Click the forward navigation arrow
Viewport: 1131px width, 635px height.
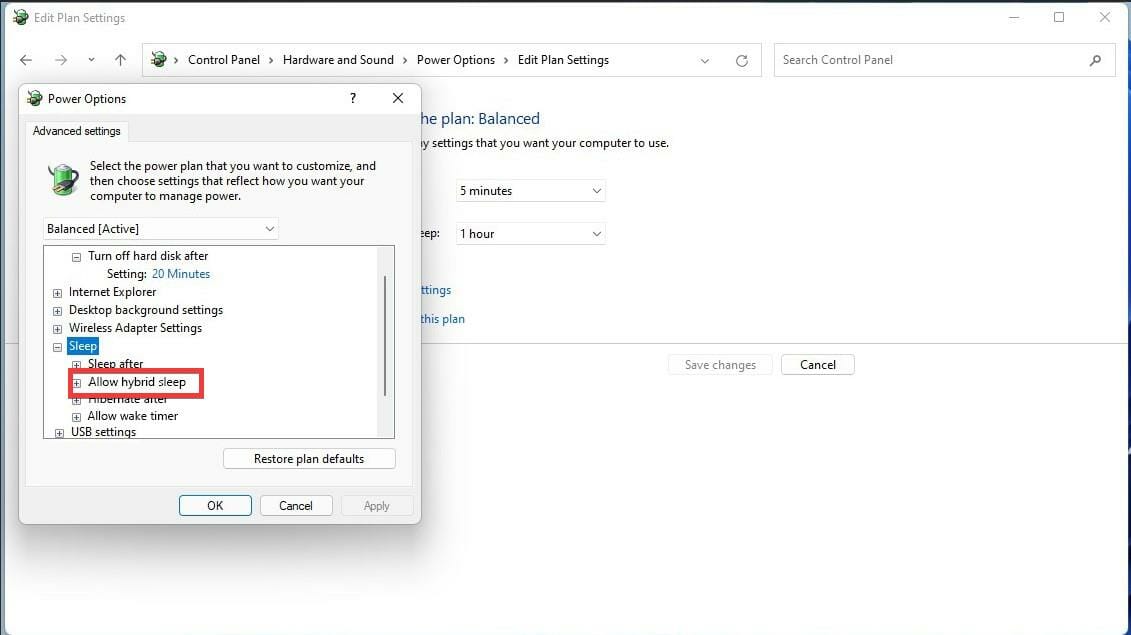pos(57,60)
